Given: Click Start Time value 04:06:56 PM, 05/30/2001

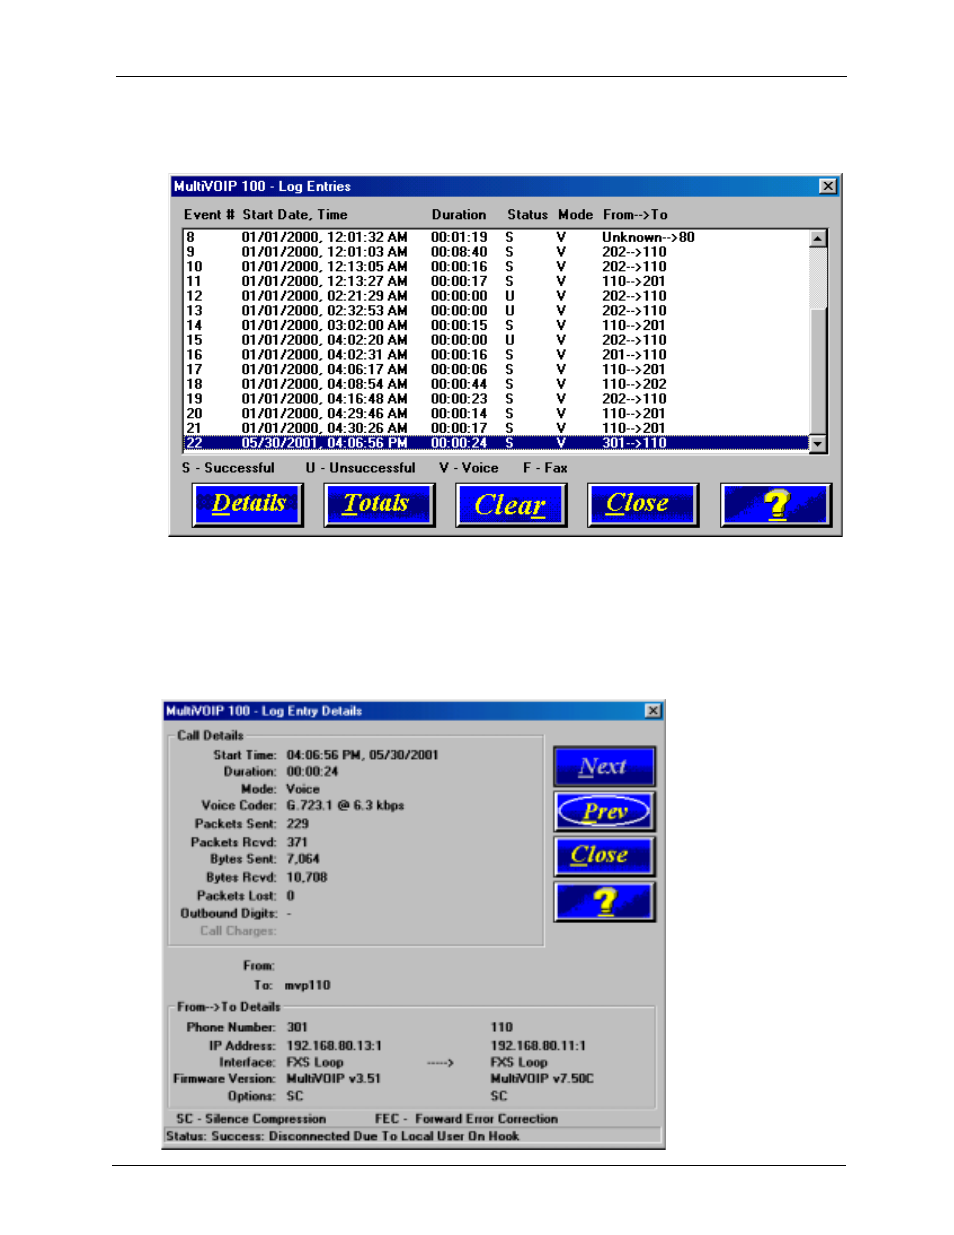Looking at the screenshot, I should click(x=362, y=755).
